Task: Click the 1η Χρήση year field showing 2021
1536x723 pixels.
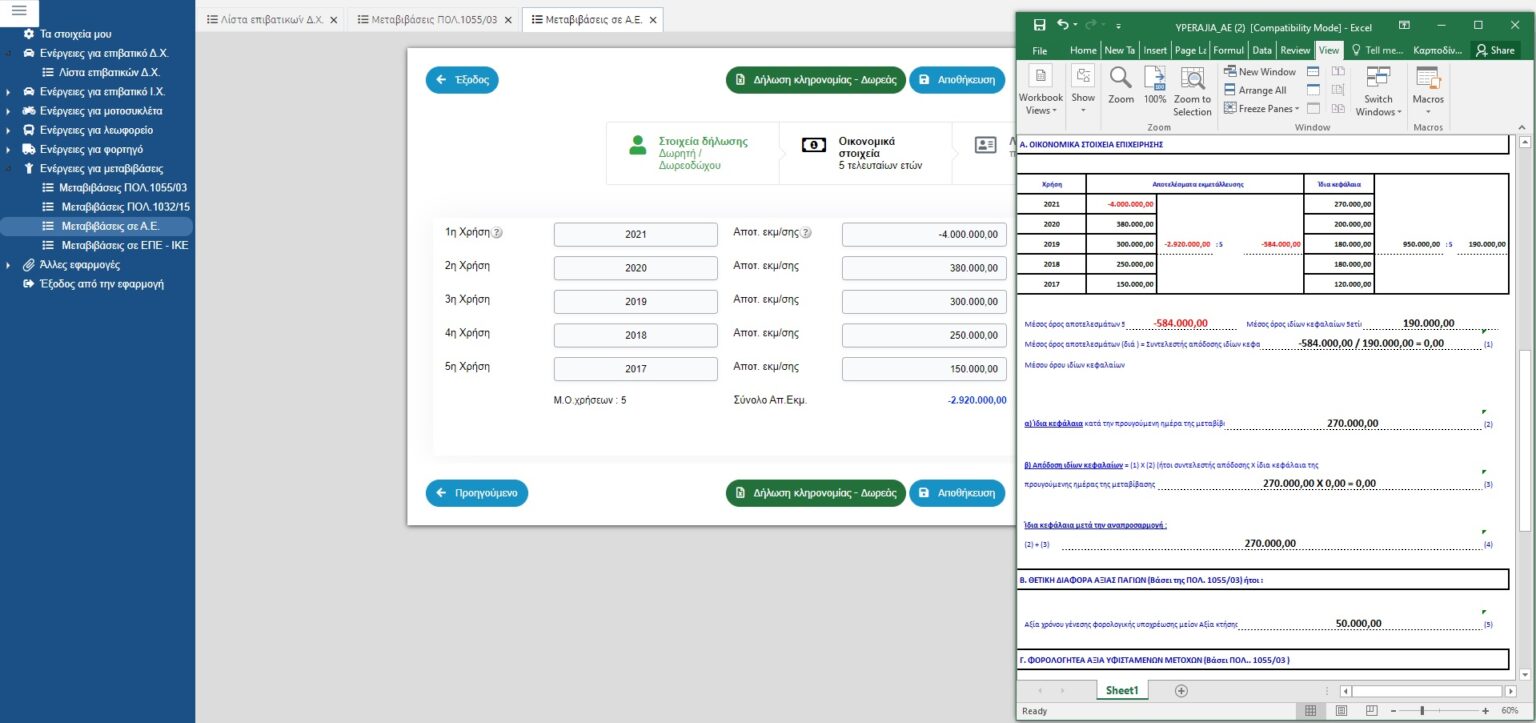Action: [635, 234]
